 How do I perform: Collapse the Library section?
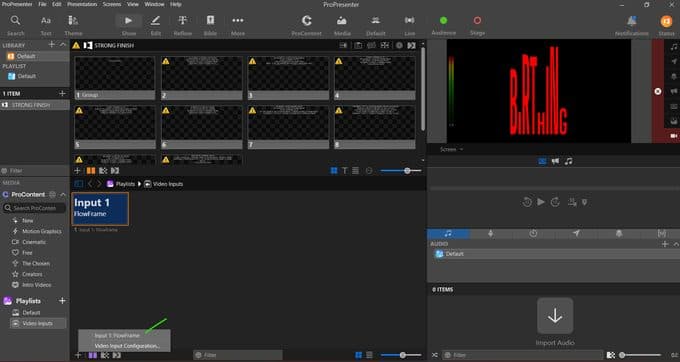pos(63,45)
